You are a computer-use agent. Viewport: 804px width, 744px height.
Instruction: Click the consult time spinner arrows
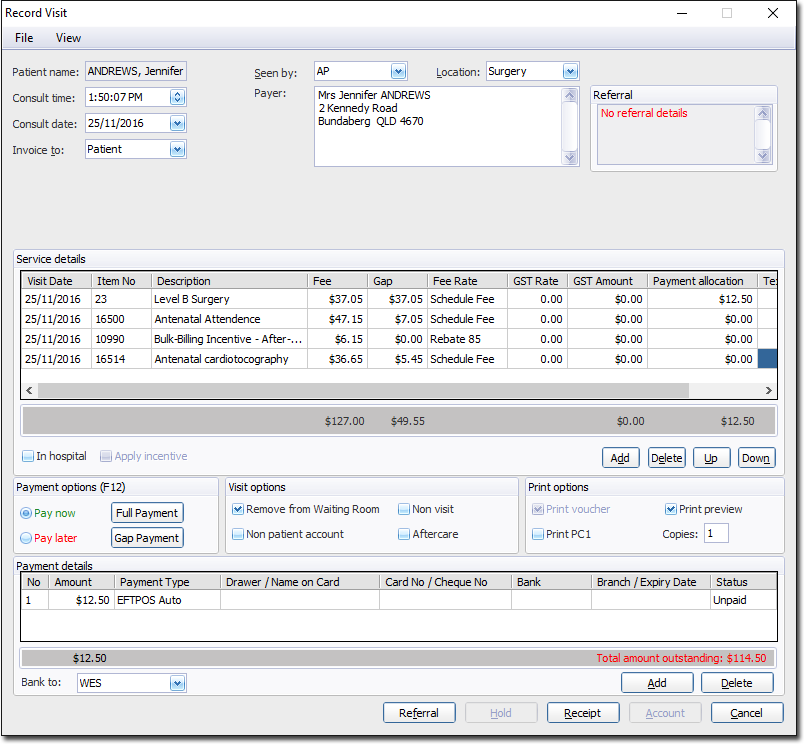pos(177,97)
